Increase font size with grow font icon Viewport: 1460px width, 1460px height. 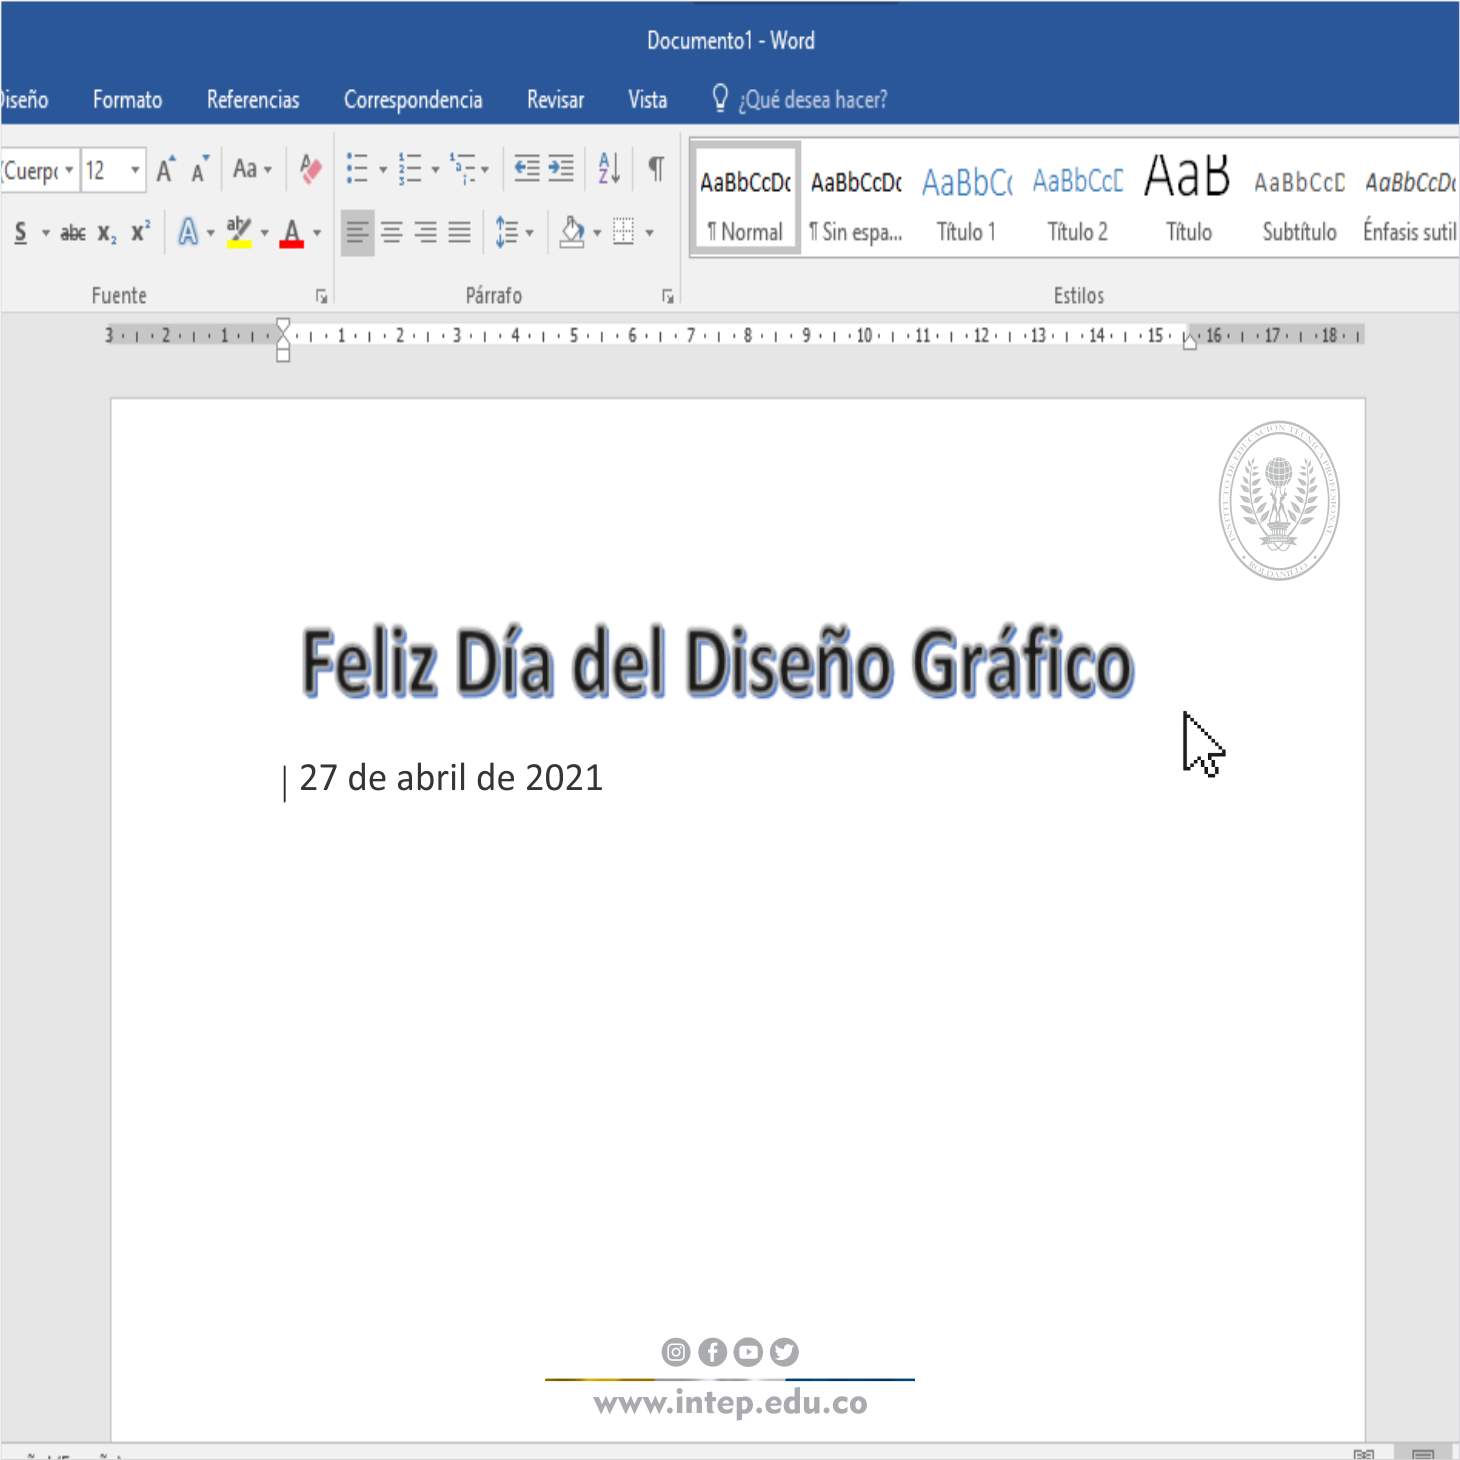[x=166, y=170]
